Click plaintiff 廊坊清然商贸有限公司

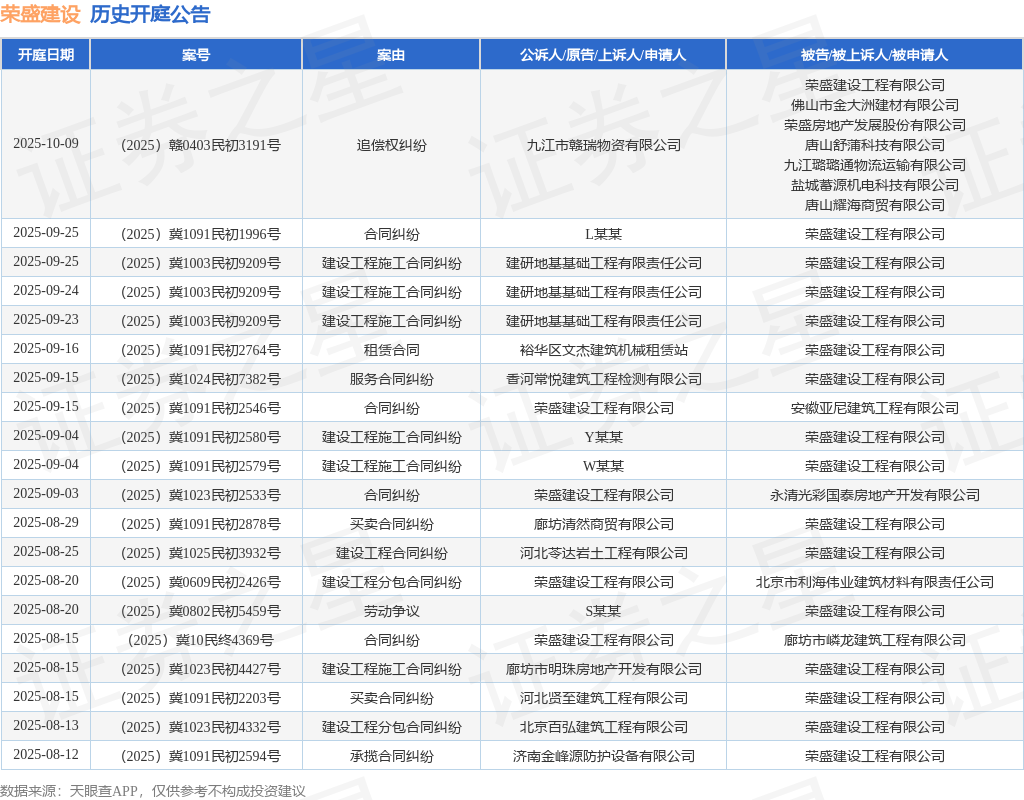(x=603, y=524)
